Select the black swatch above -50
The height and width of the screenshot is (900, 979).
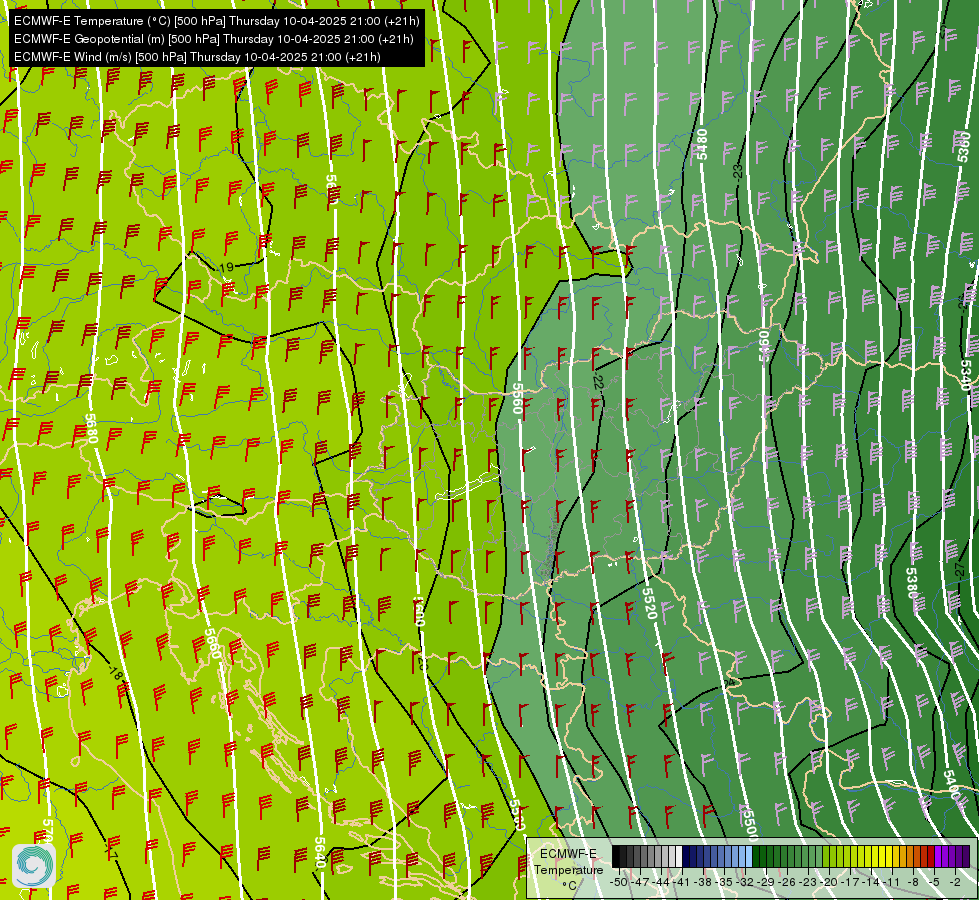[616, 856]
